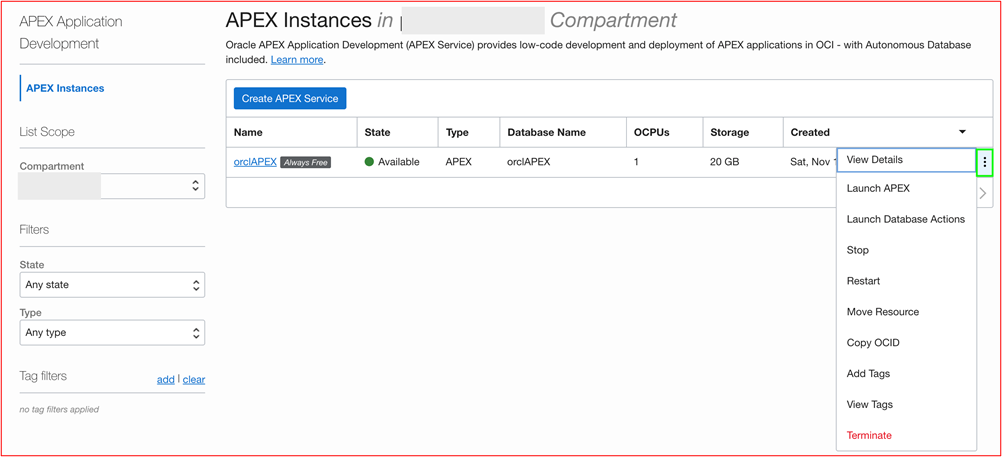Open the orclAPEX instance link
Viewport: 1002px width, 457px height.
(x=255, y=162)
